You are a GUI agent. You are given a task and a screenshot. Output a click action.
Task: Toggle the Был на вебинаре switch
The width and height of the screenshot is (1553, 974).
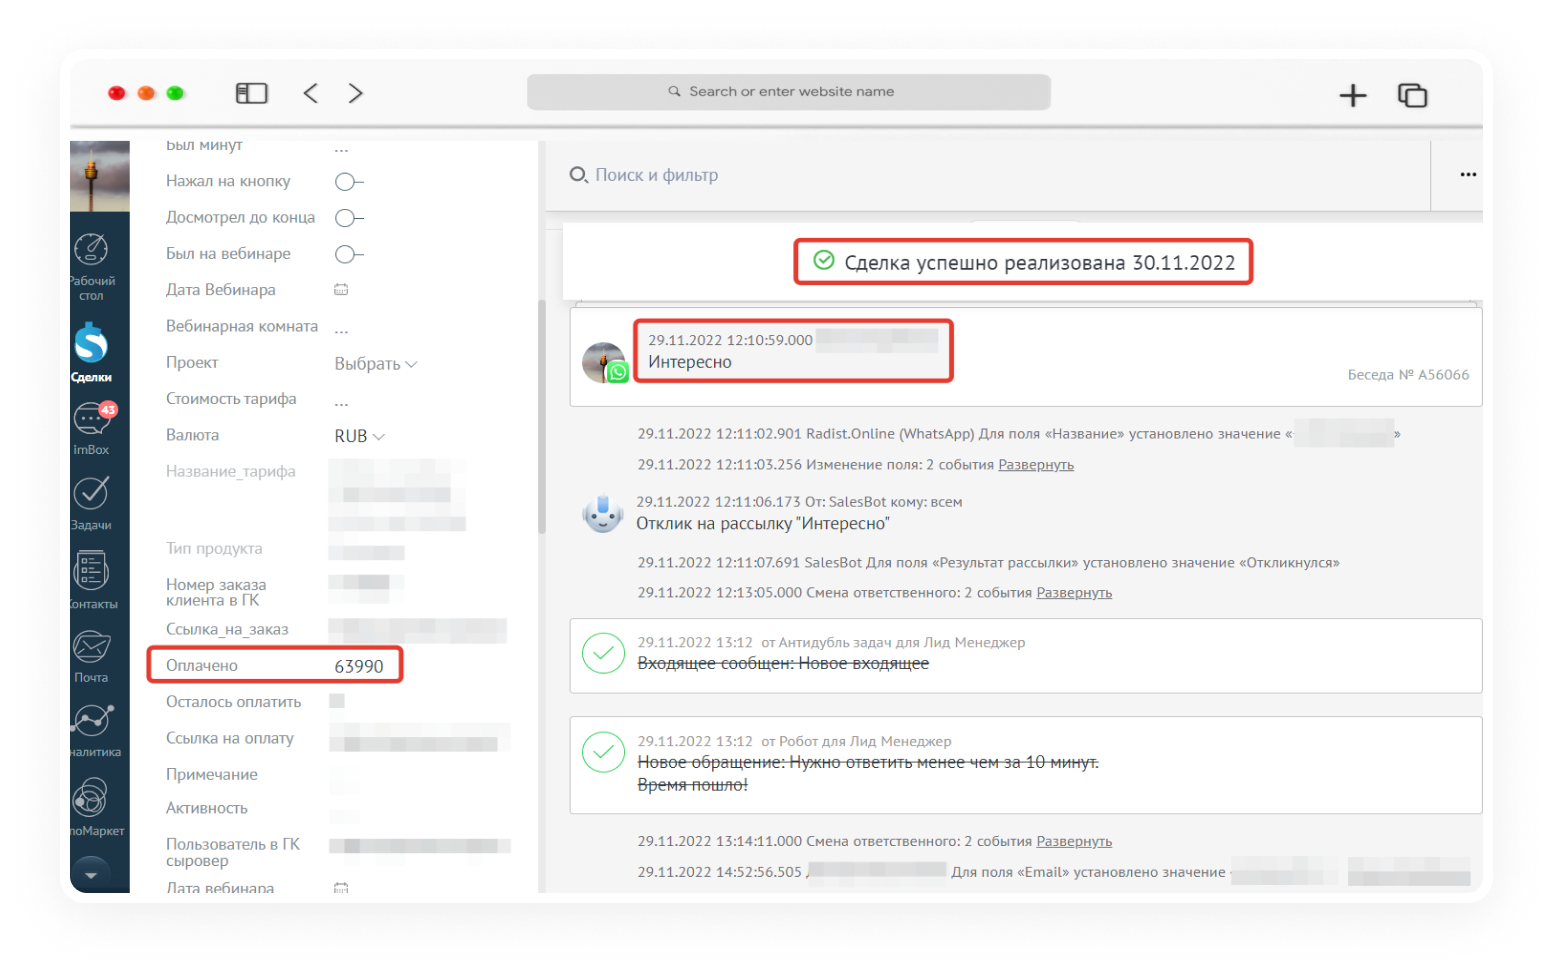348,254
